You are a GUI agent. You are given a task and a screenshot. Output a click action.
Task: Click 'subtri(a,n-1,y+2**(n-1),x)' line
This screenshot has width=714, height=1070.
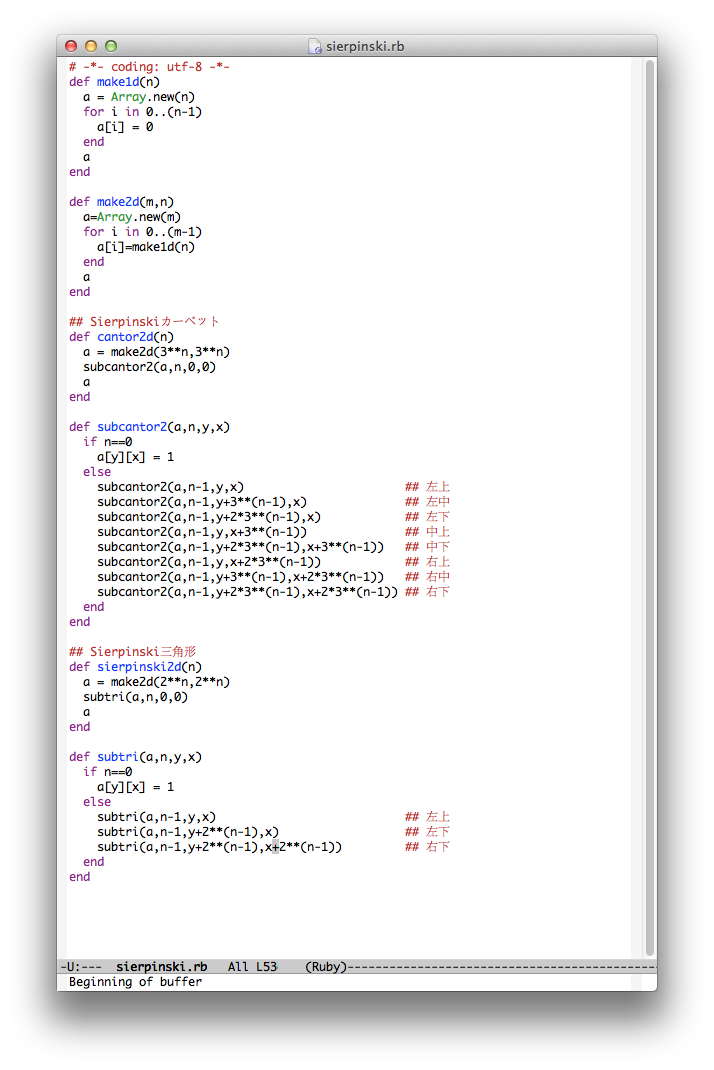(x=188, y=833)
